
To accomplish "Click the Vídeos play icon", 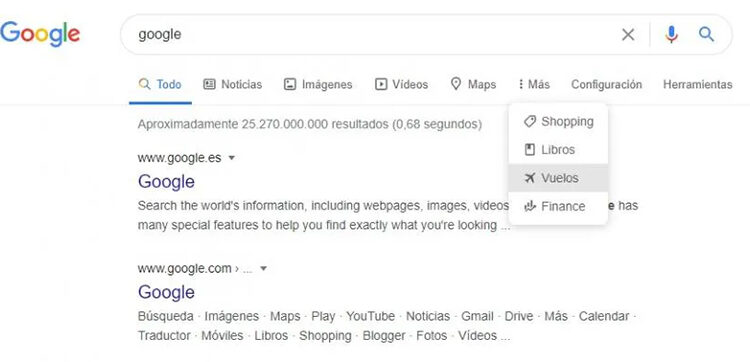I will click(381, 85).
